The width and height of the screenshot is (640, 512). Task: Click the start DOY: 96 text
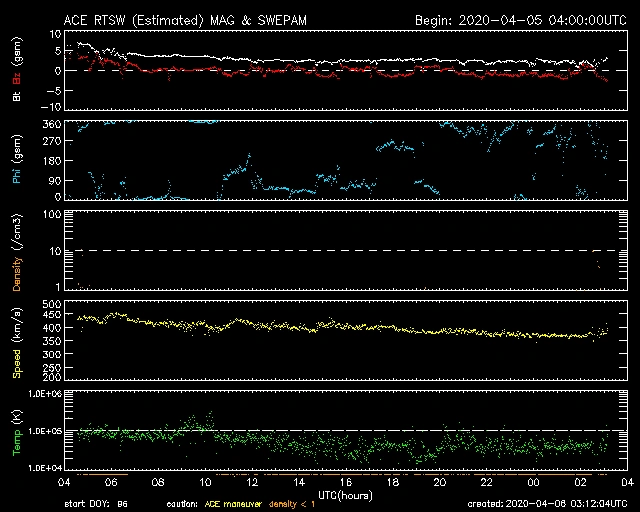[x=96, y=504]
